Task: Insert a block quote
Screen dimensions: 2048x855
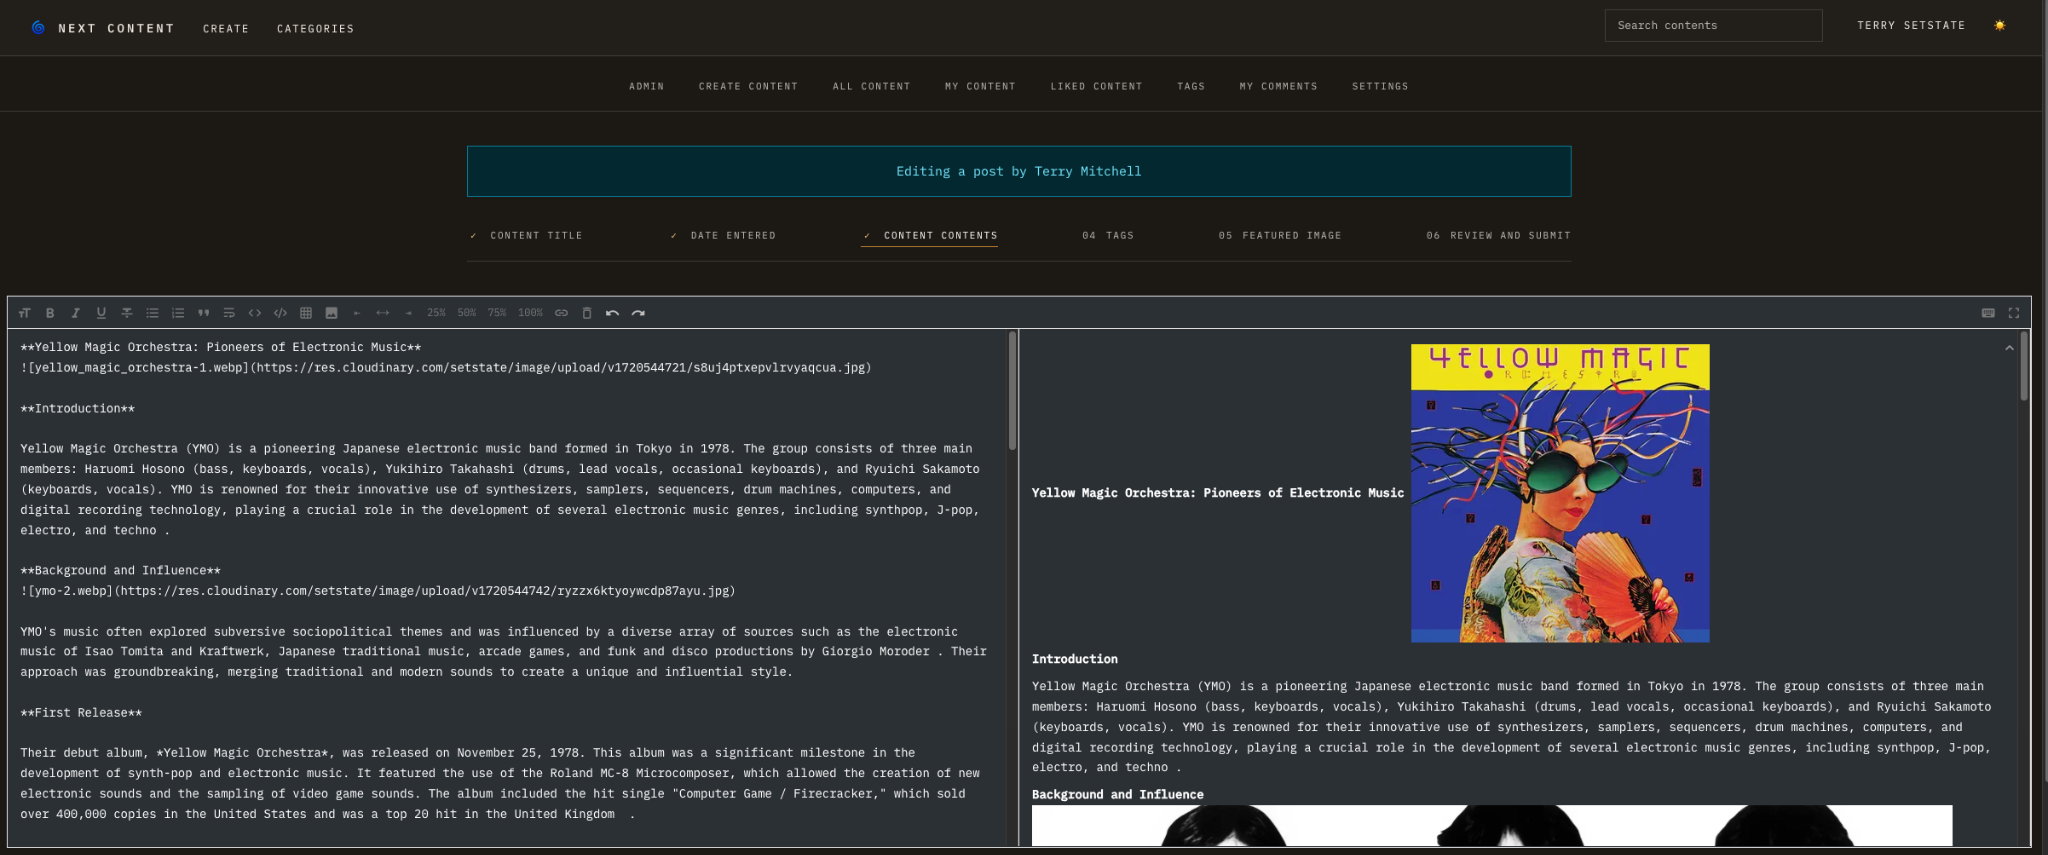Action: (204, 313)
